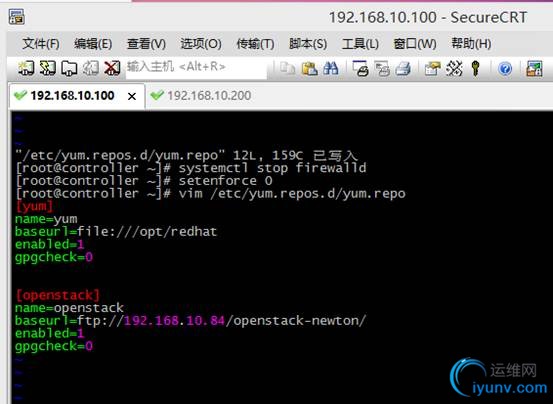Click the 'baseurl=file:///opt/redhat' line
Viewport: 553px width, 404px height.
point(116,232)
